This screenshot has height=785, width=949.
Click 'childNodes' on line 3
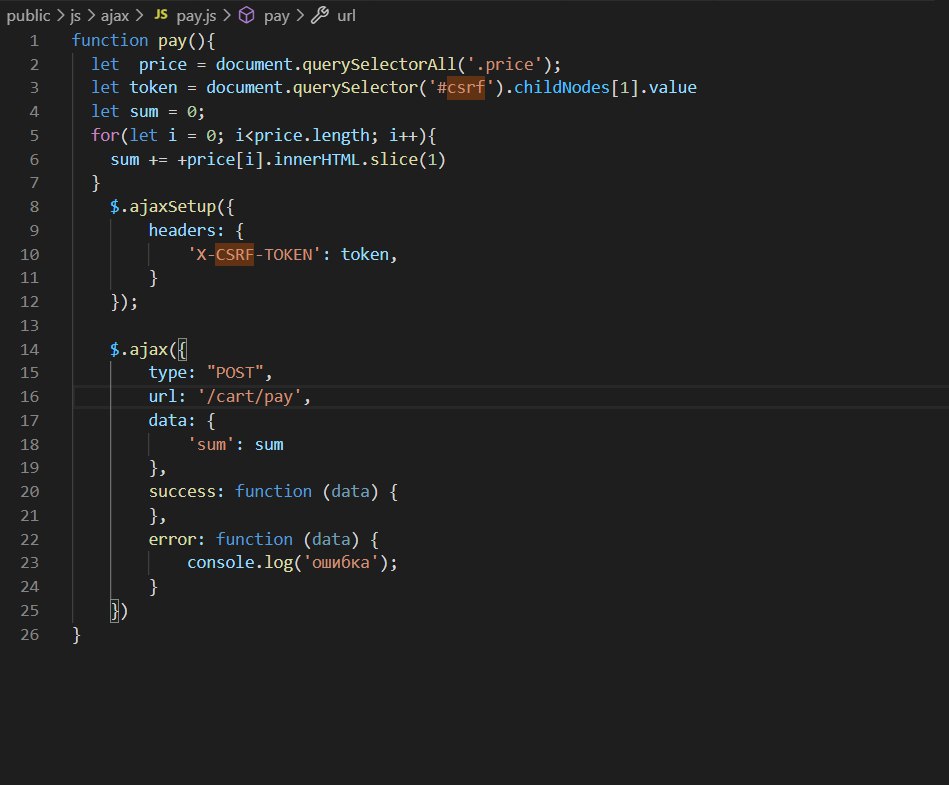pos(562,88)
